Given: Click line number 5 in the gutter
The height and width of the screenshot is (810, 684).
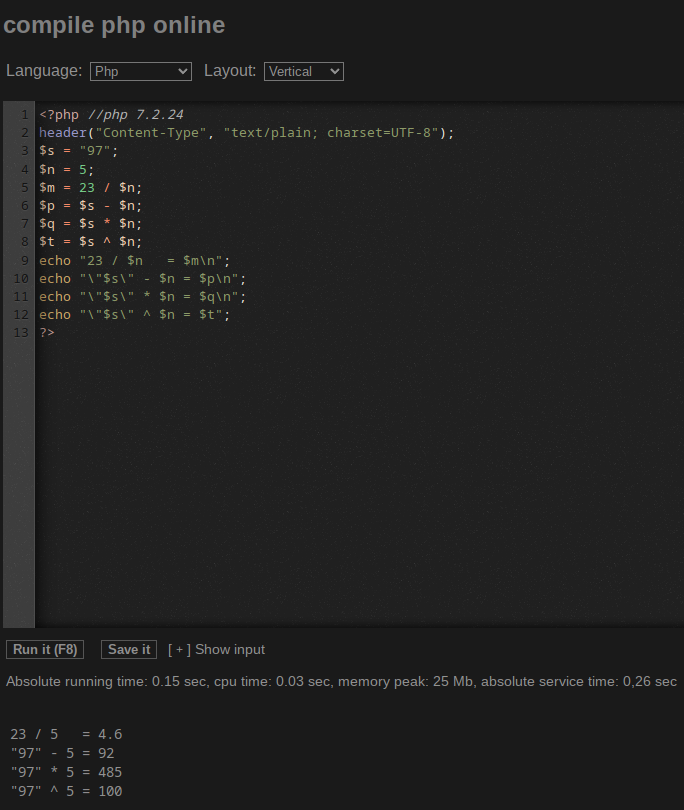Looking at the screenshot, I should click(24, 188).
